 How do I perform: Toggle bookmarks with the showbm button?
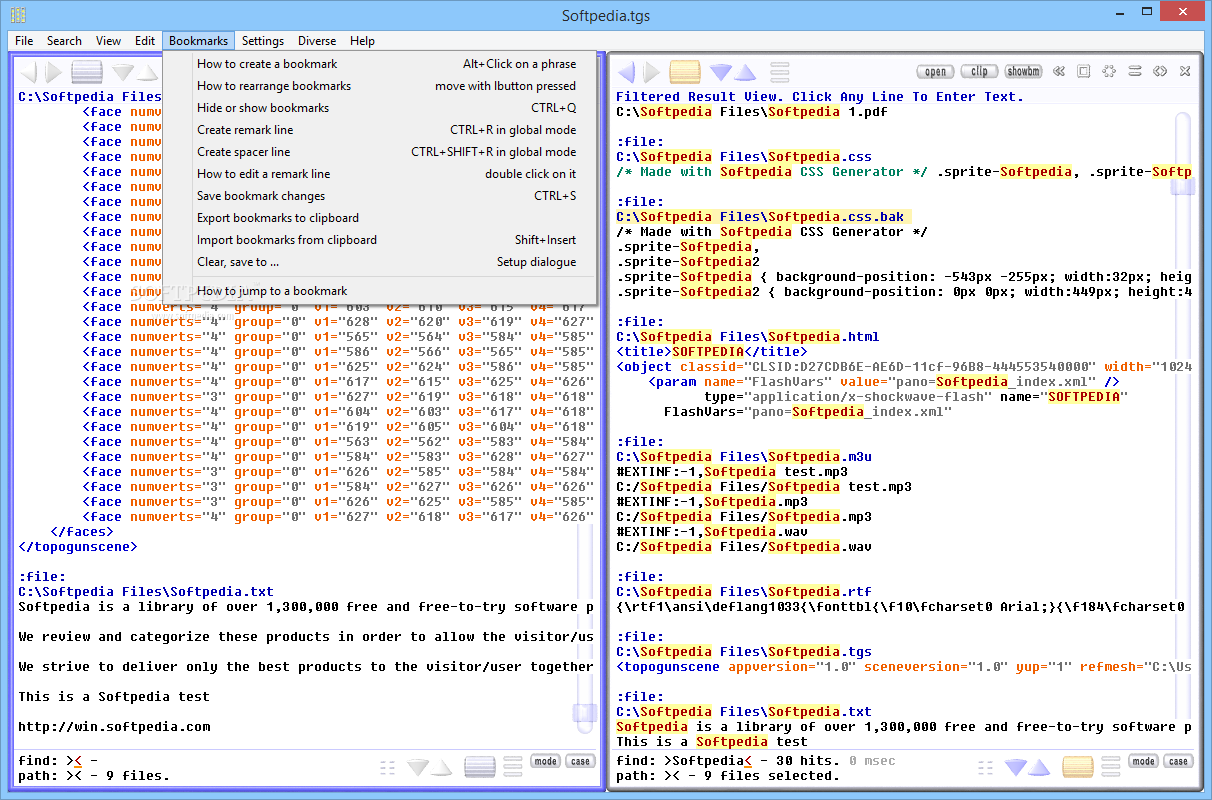pos(1023,71)
